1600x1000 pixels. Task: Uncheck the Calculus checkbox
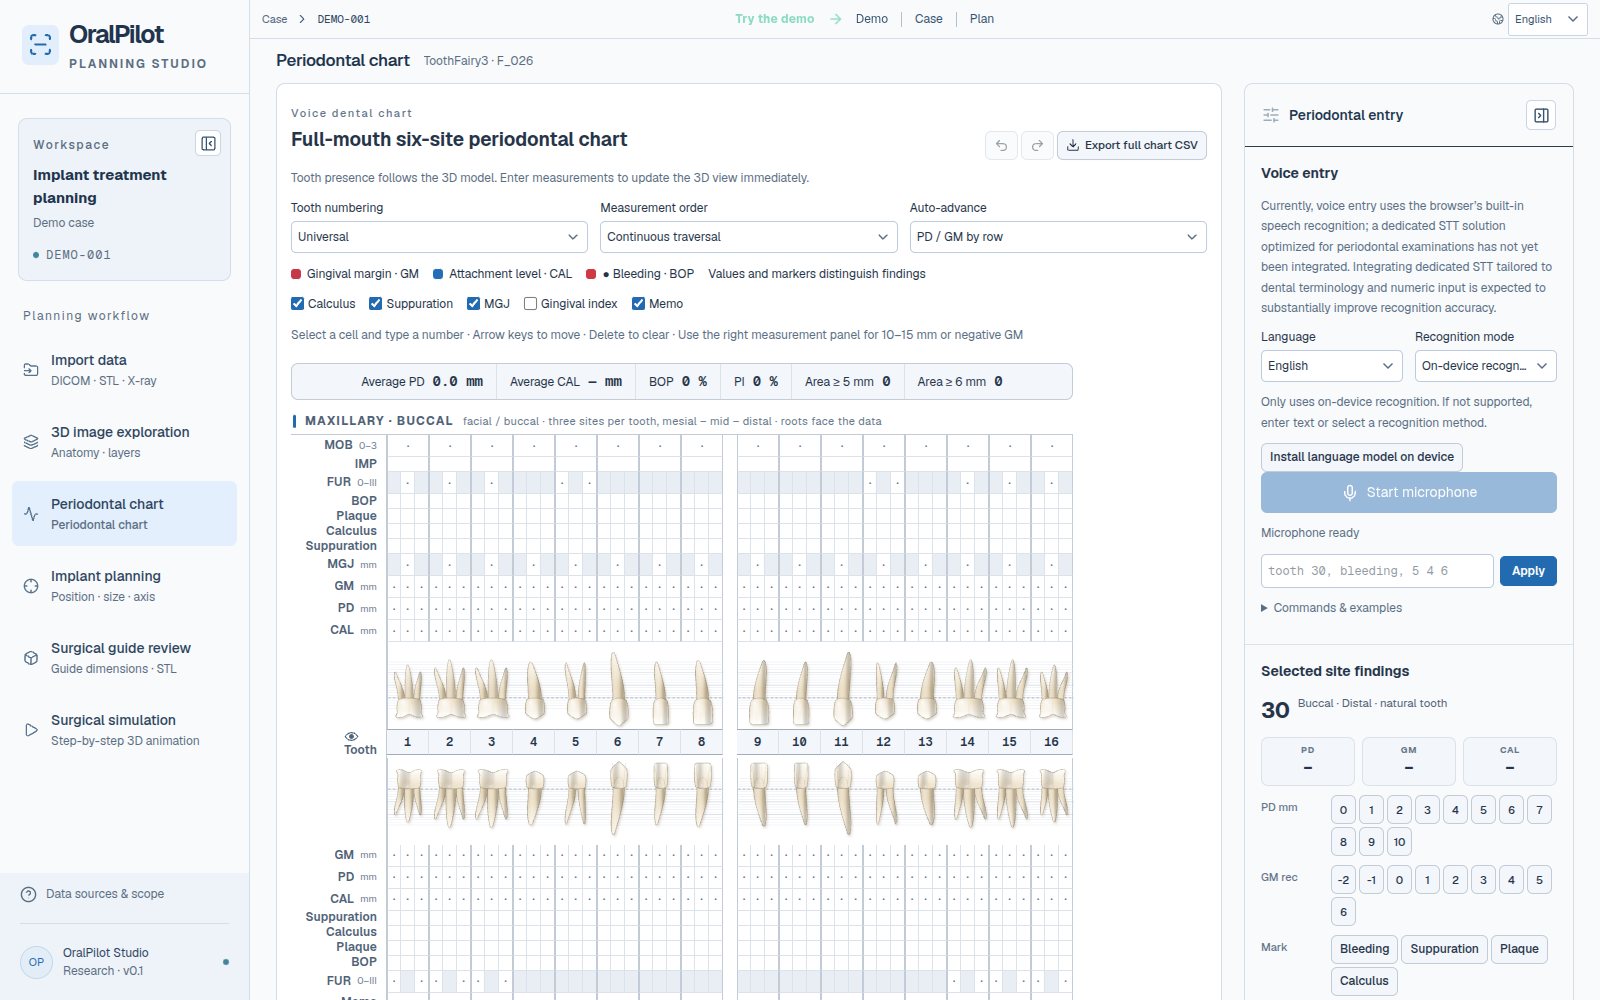pos(297,304)
